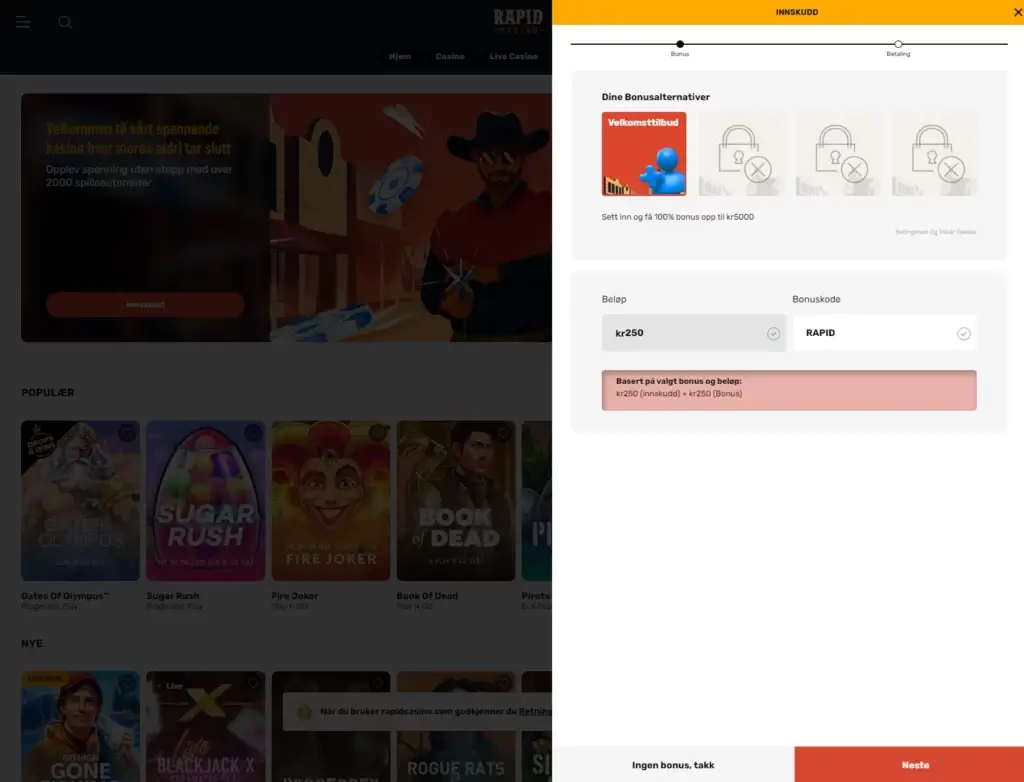
Task: Open the Book Of Dead game tile
Action: [456, 500]
